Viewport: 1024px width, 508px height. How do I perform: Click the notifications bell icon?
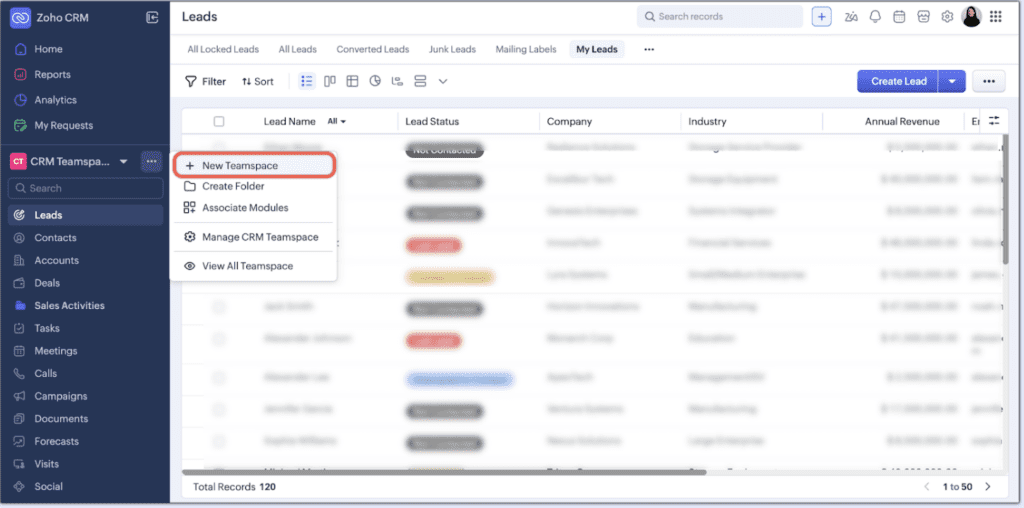coord(875,17)
